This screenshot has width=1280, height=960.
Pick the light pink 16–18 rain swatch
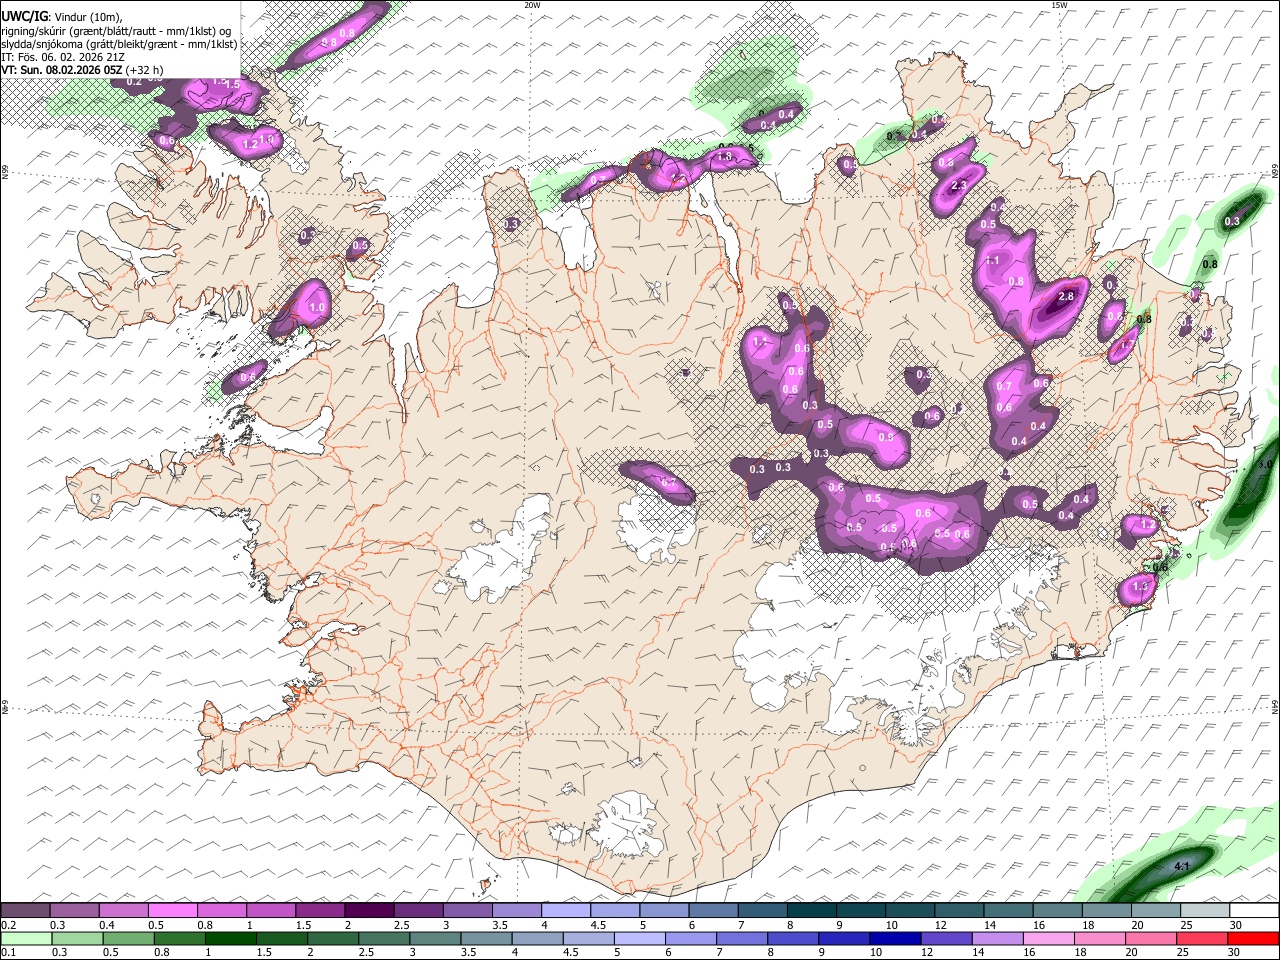1047,938
